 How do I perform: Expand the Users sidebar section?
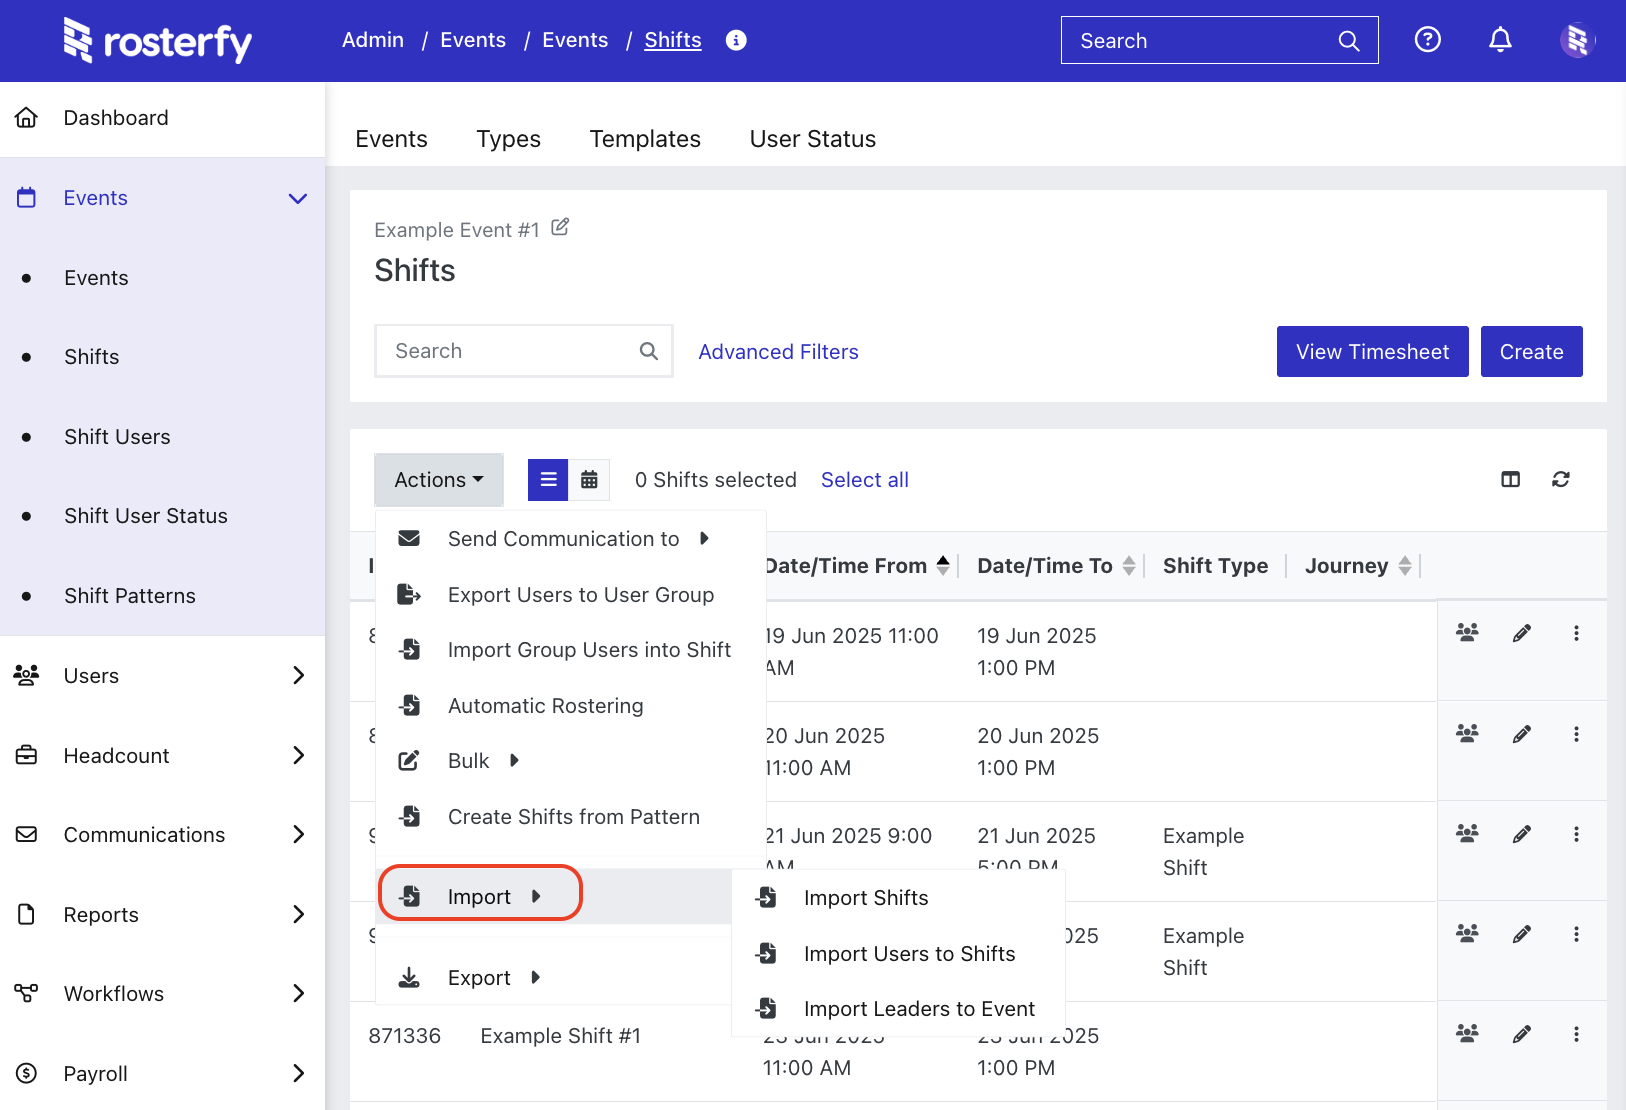pyautogui.click(x=298, y=676)
